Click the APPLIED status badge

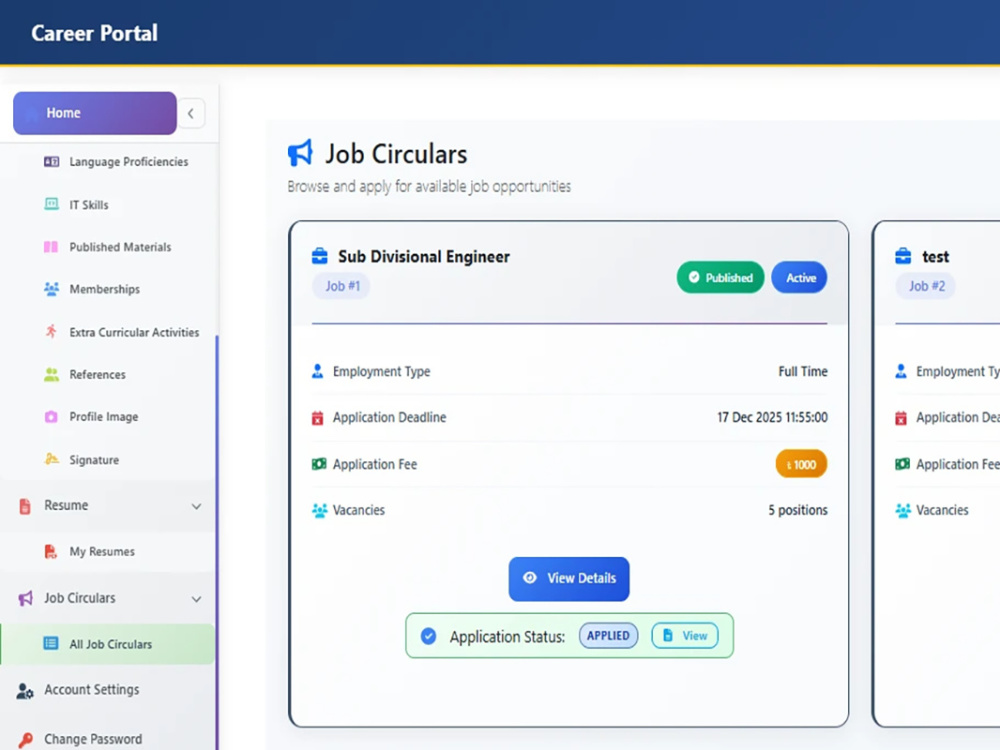[x=608, y=636]
